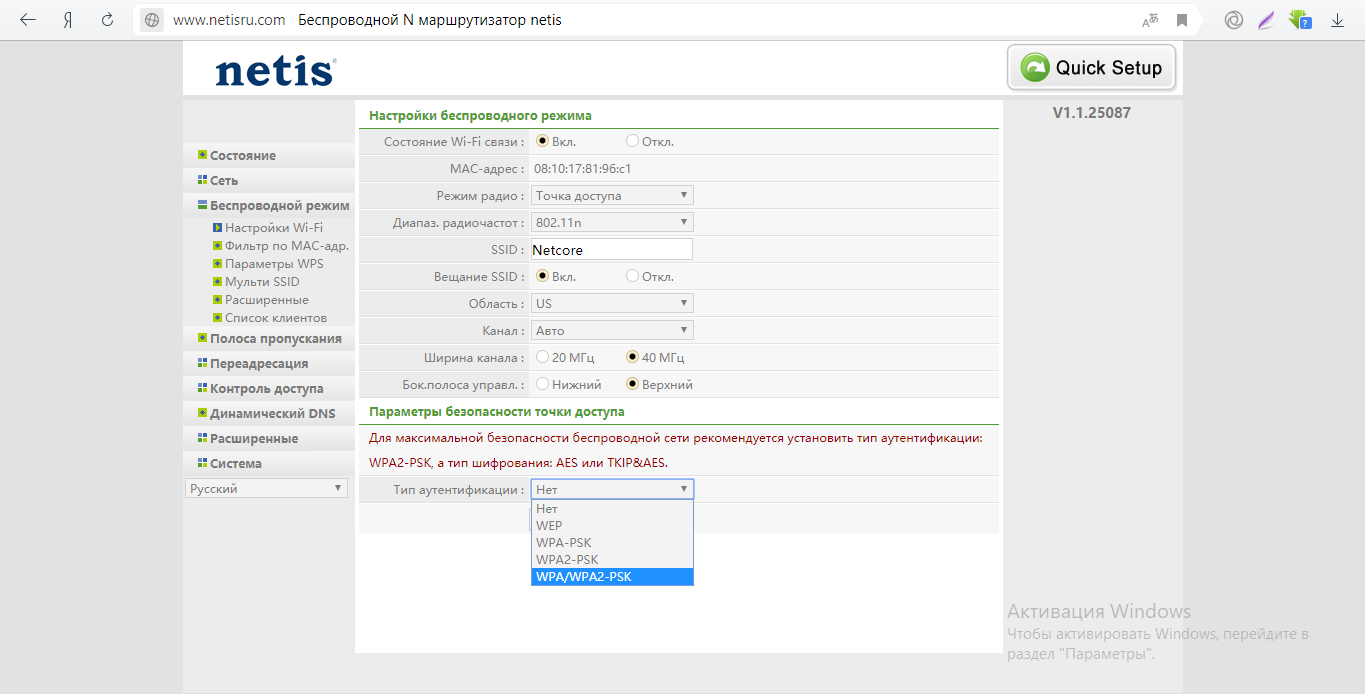Click the browser back arrow
This screenshot has width=1365, height=694.
coord(28,20)
